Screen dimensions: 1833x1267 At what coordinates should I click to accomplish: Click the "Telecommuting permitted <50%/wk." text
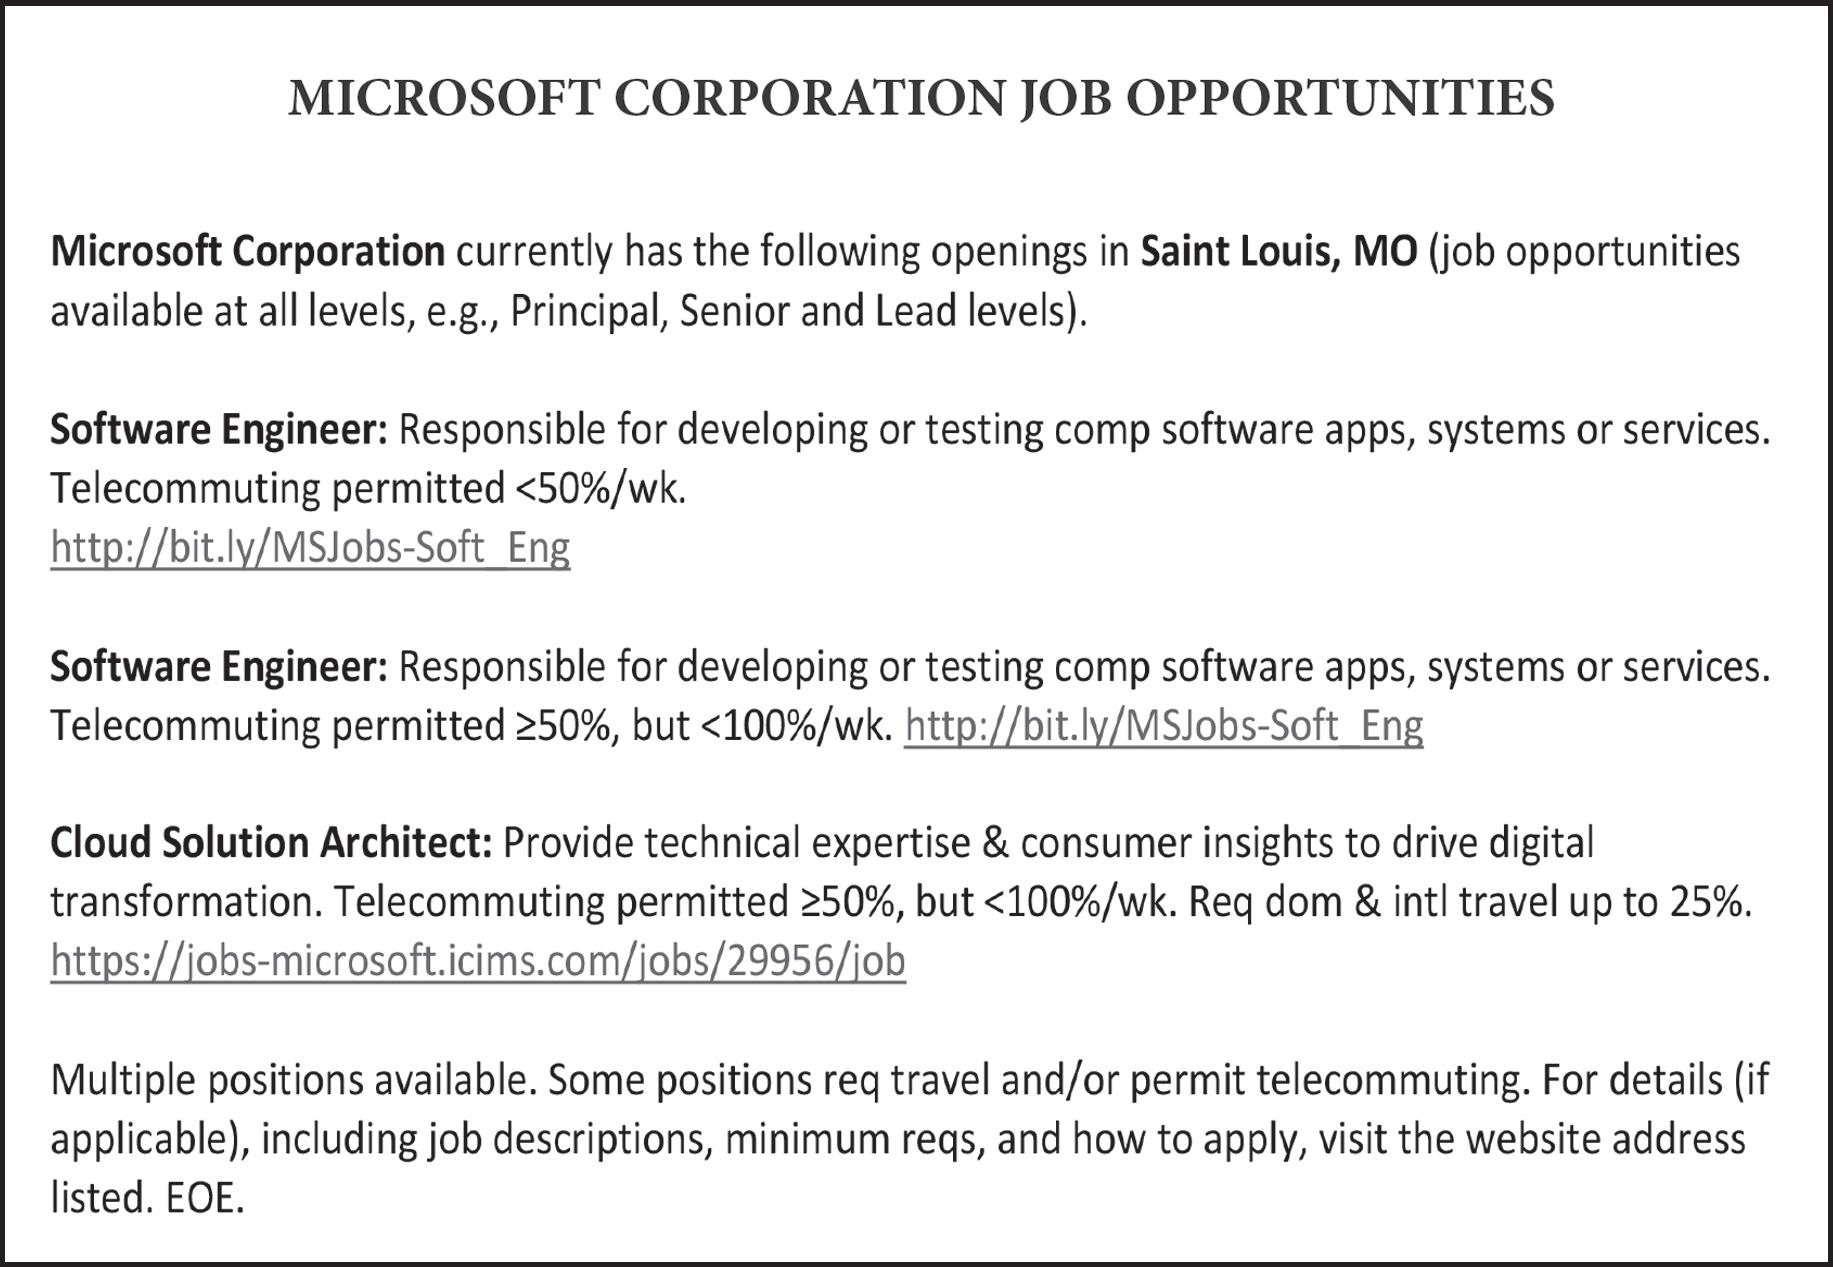[368, 489]
